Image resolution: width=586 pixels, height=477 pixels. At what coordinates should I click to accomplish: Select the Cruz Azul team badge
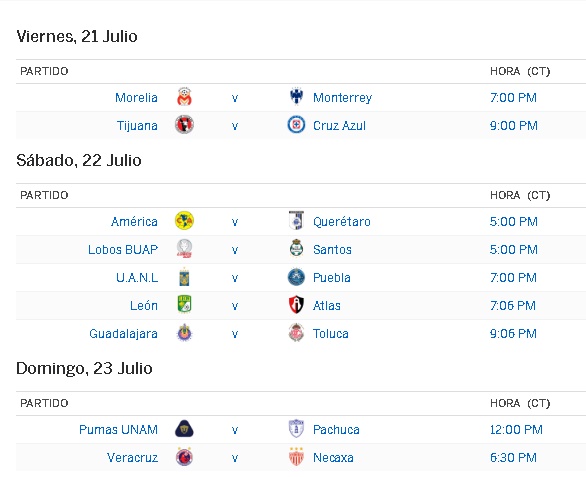[296, 125]
